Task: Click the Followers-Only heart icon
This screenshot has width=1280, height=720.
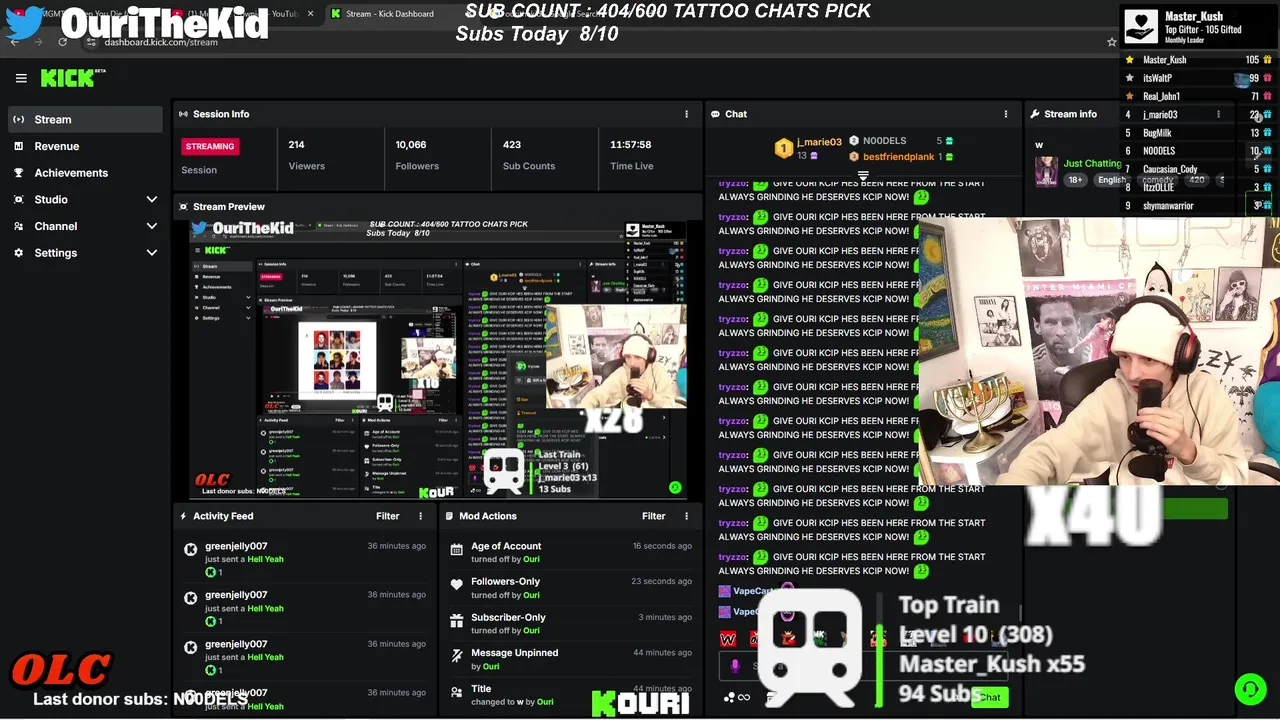Action: point(457,585)
